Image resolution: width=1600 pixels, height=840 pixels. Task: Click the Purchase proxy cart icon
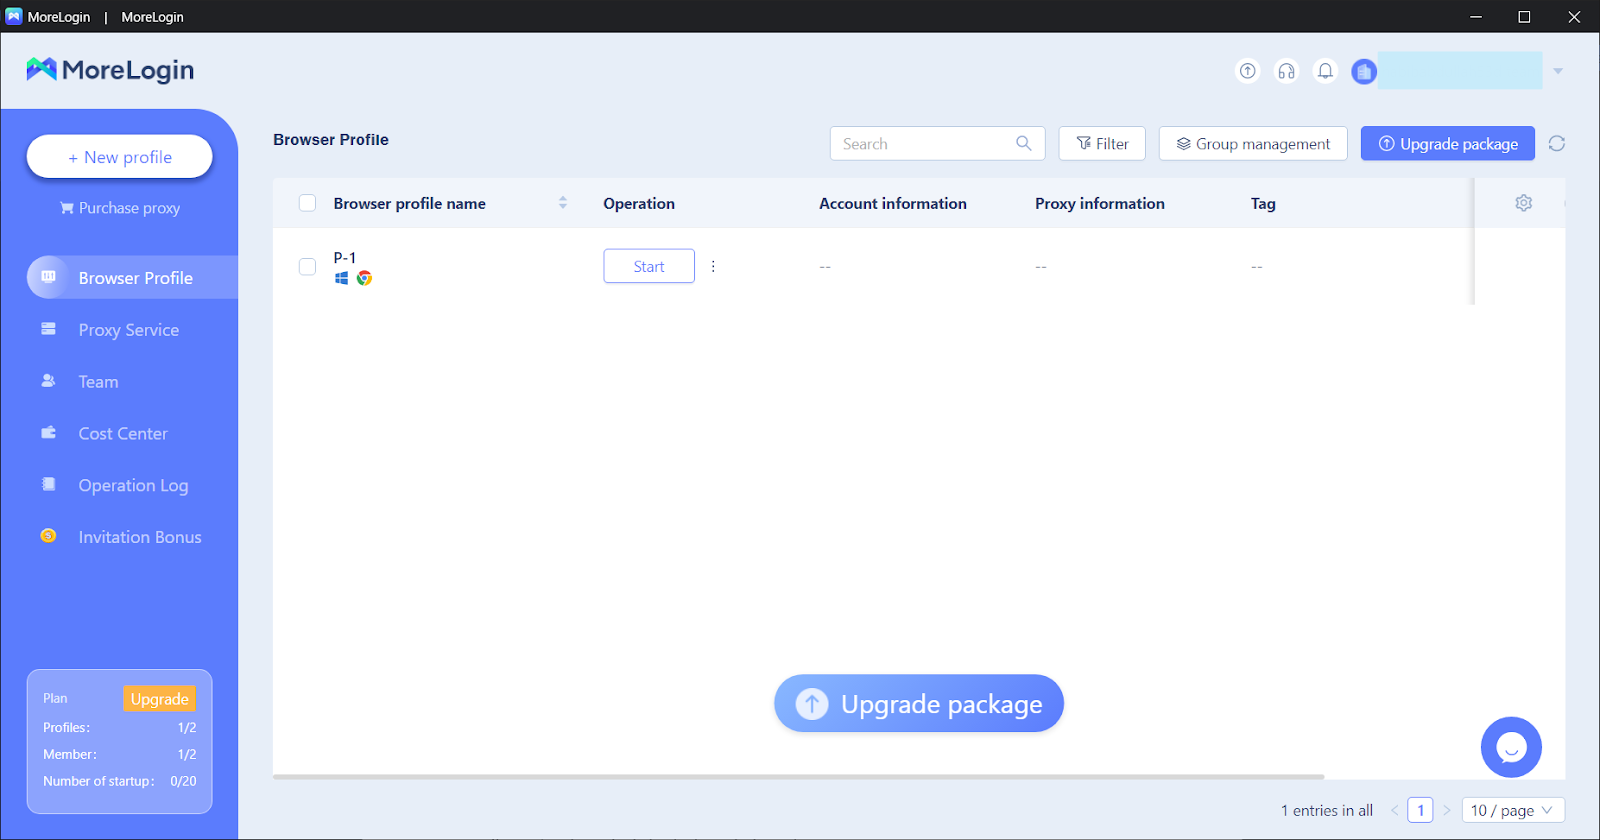click(x=67, y=208)
